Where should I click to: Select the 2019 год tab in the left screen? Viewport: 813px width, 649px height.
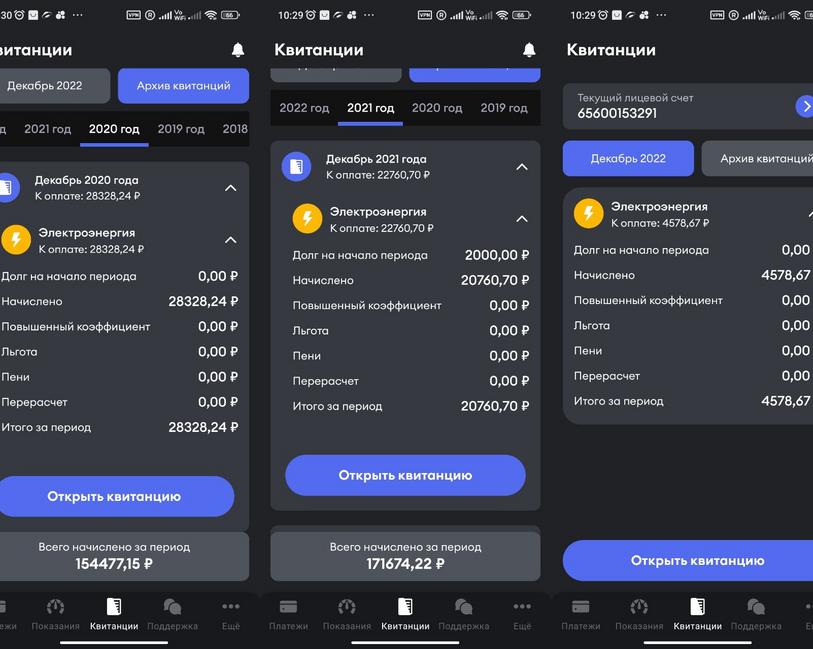[181, 129]
